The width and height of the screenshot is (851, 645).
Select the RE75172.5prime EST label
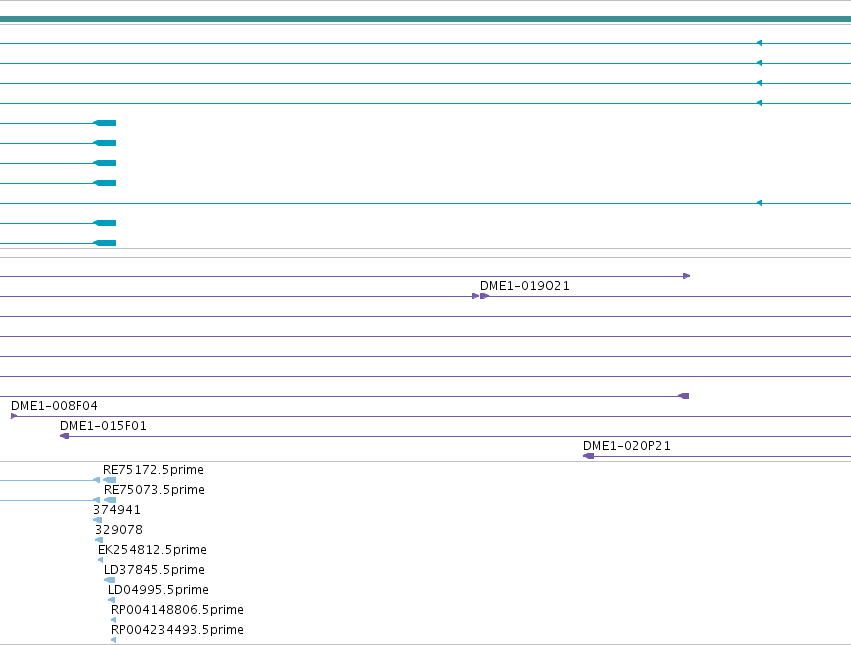click(x=154, y=470)
